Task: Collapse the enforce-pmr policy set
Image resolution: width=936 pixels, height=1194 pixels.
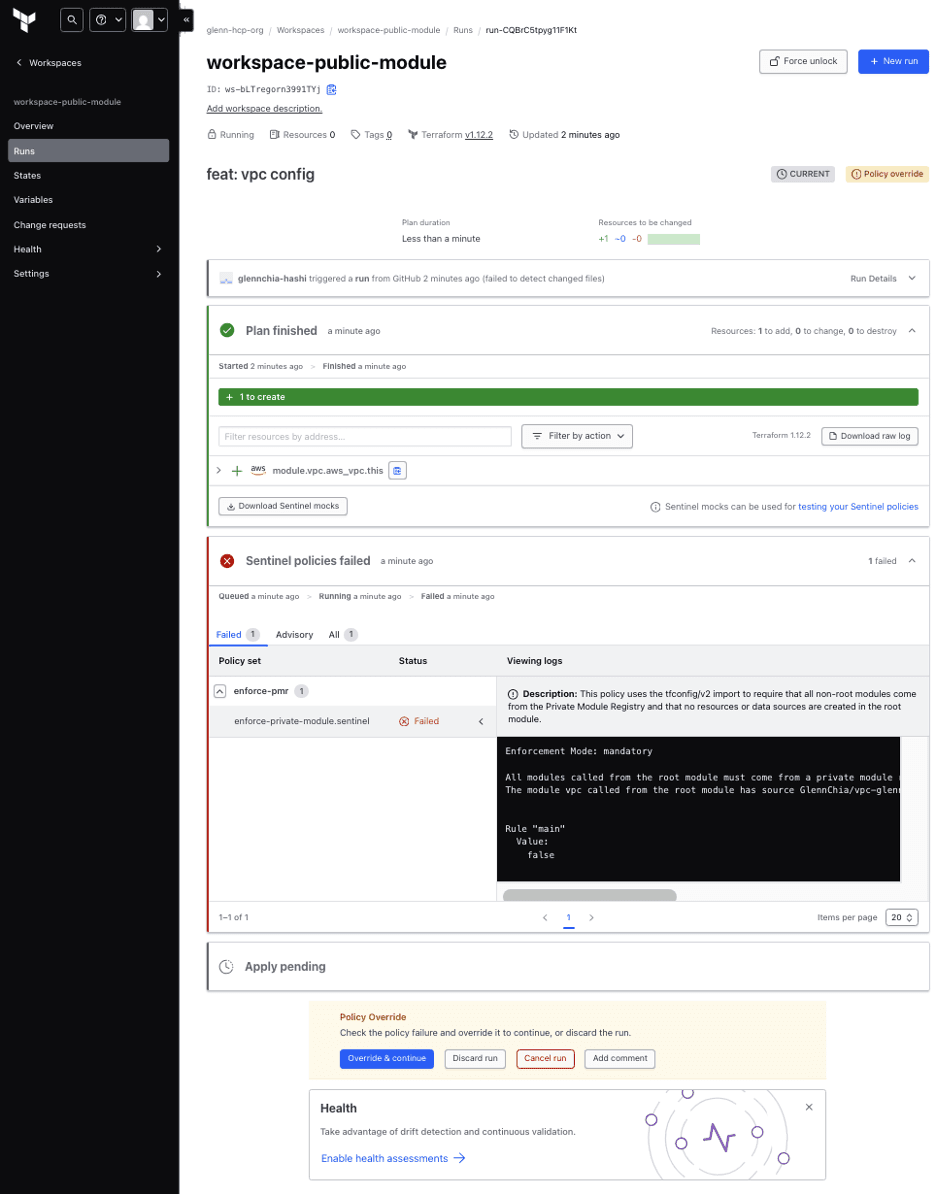Action: [x=220, y=691]
